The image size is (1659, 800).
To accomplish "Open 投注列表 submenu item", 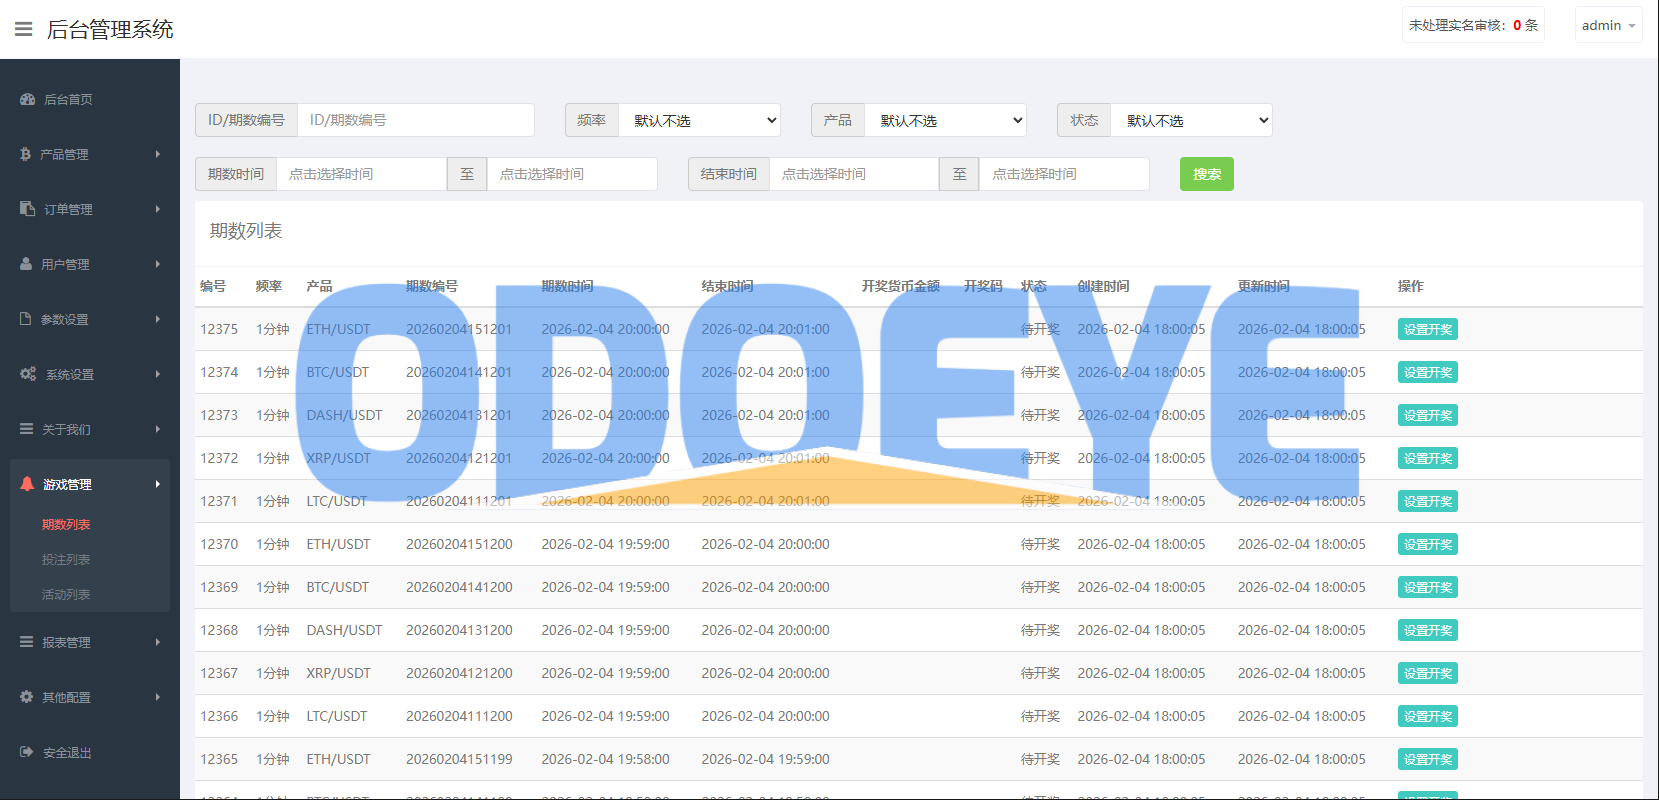I will pos(66,559).
